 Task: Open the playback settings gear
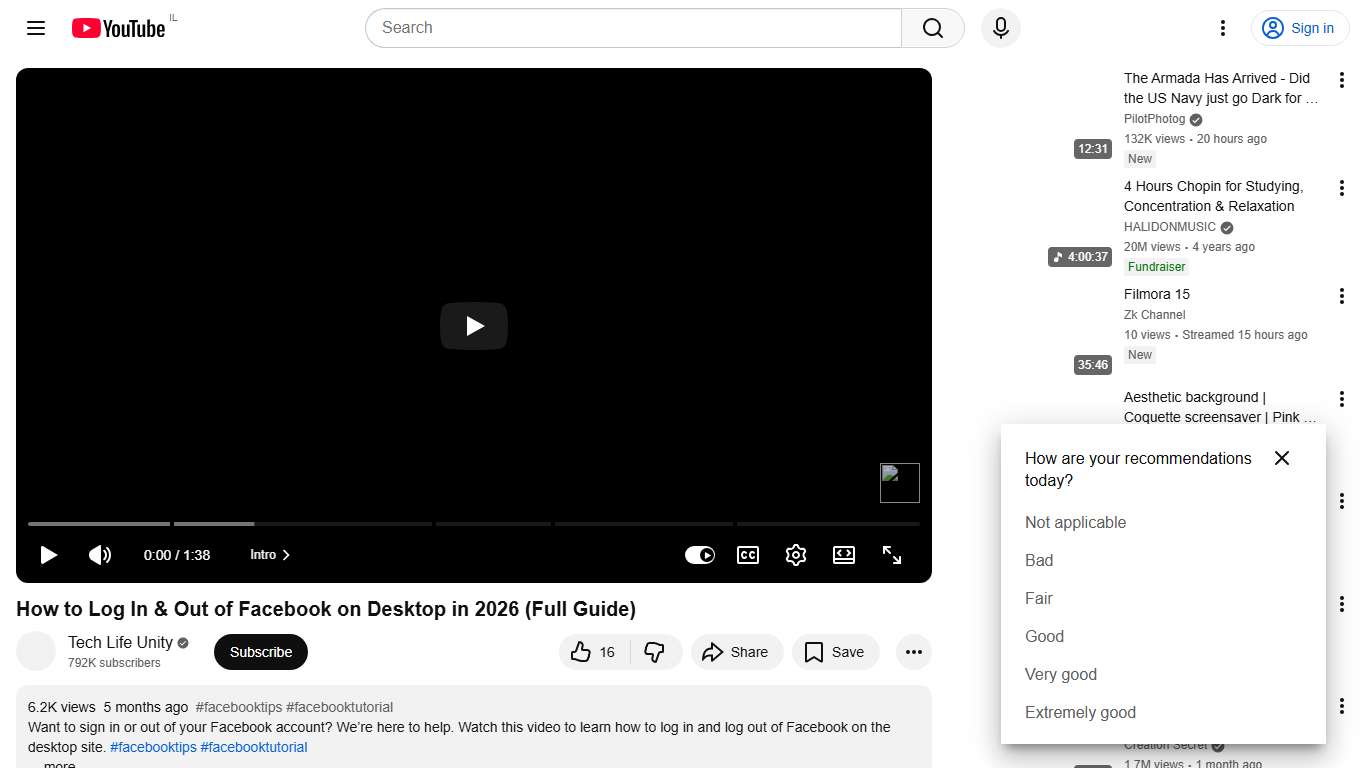[x=796, y=555]
